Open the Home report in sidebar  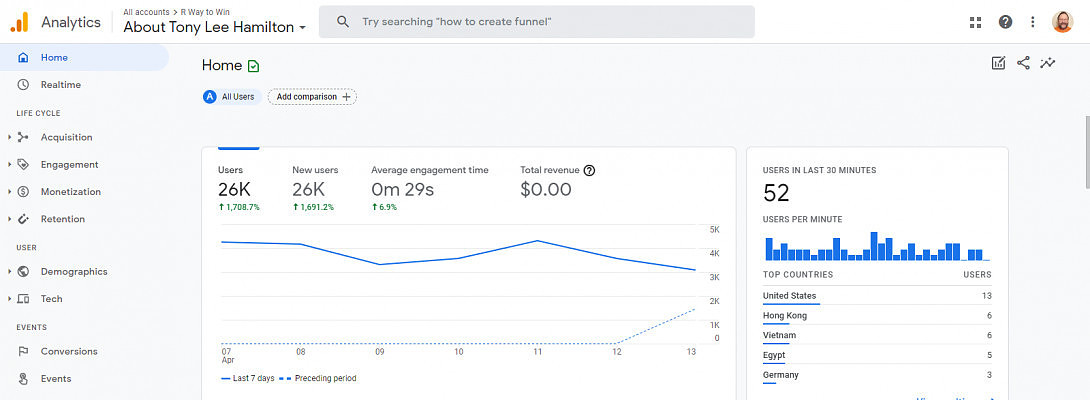click(84, 58)
